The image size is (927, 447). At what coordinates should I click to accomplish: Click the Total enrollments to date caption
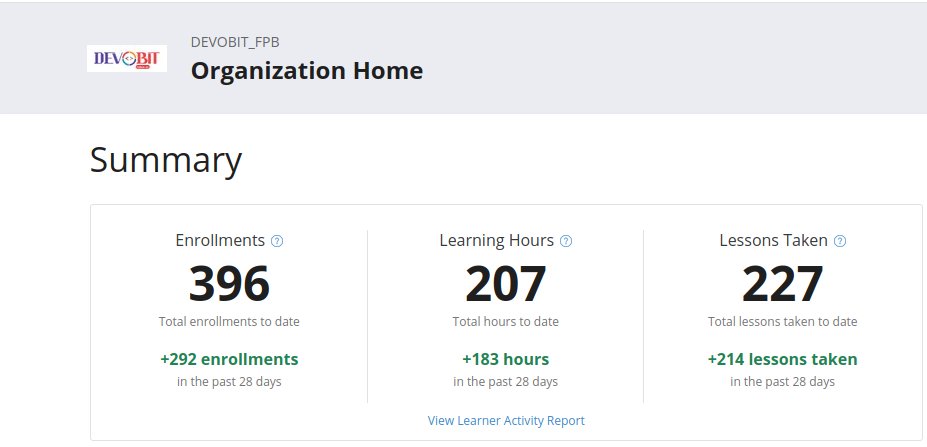coord(229,322)
